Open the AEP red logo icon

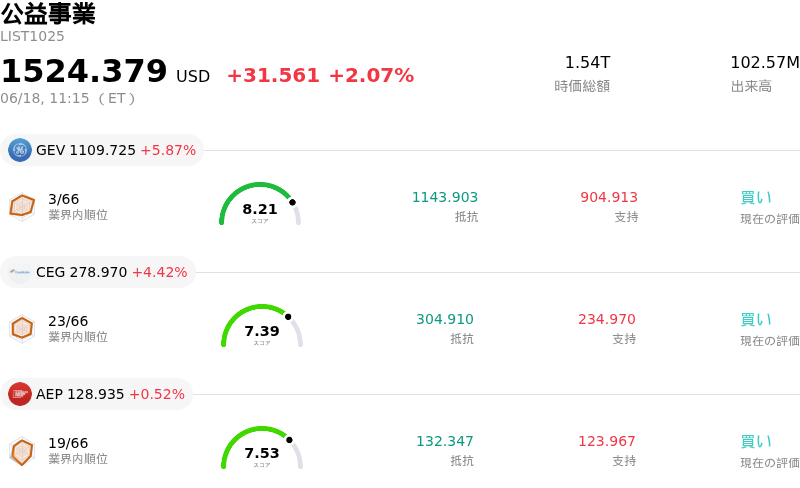coord(20,394)
